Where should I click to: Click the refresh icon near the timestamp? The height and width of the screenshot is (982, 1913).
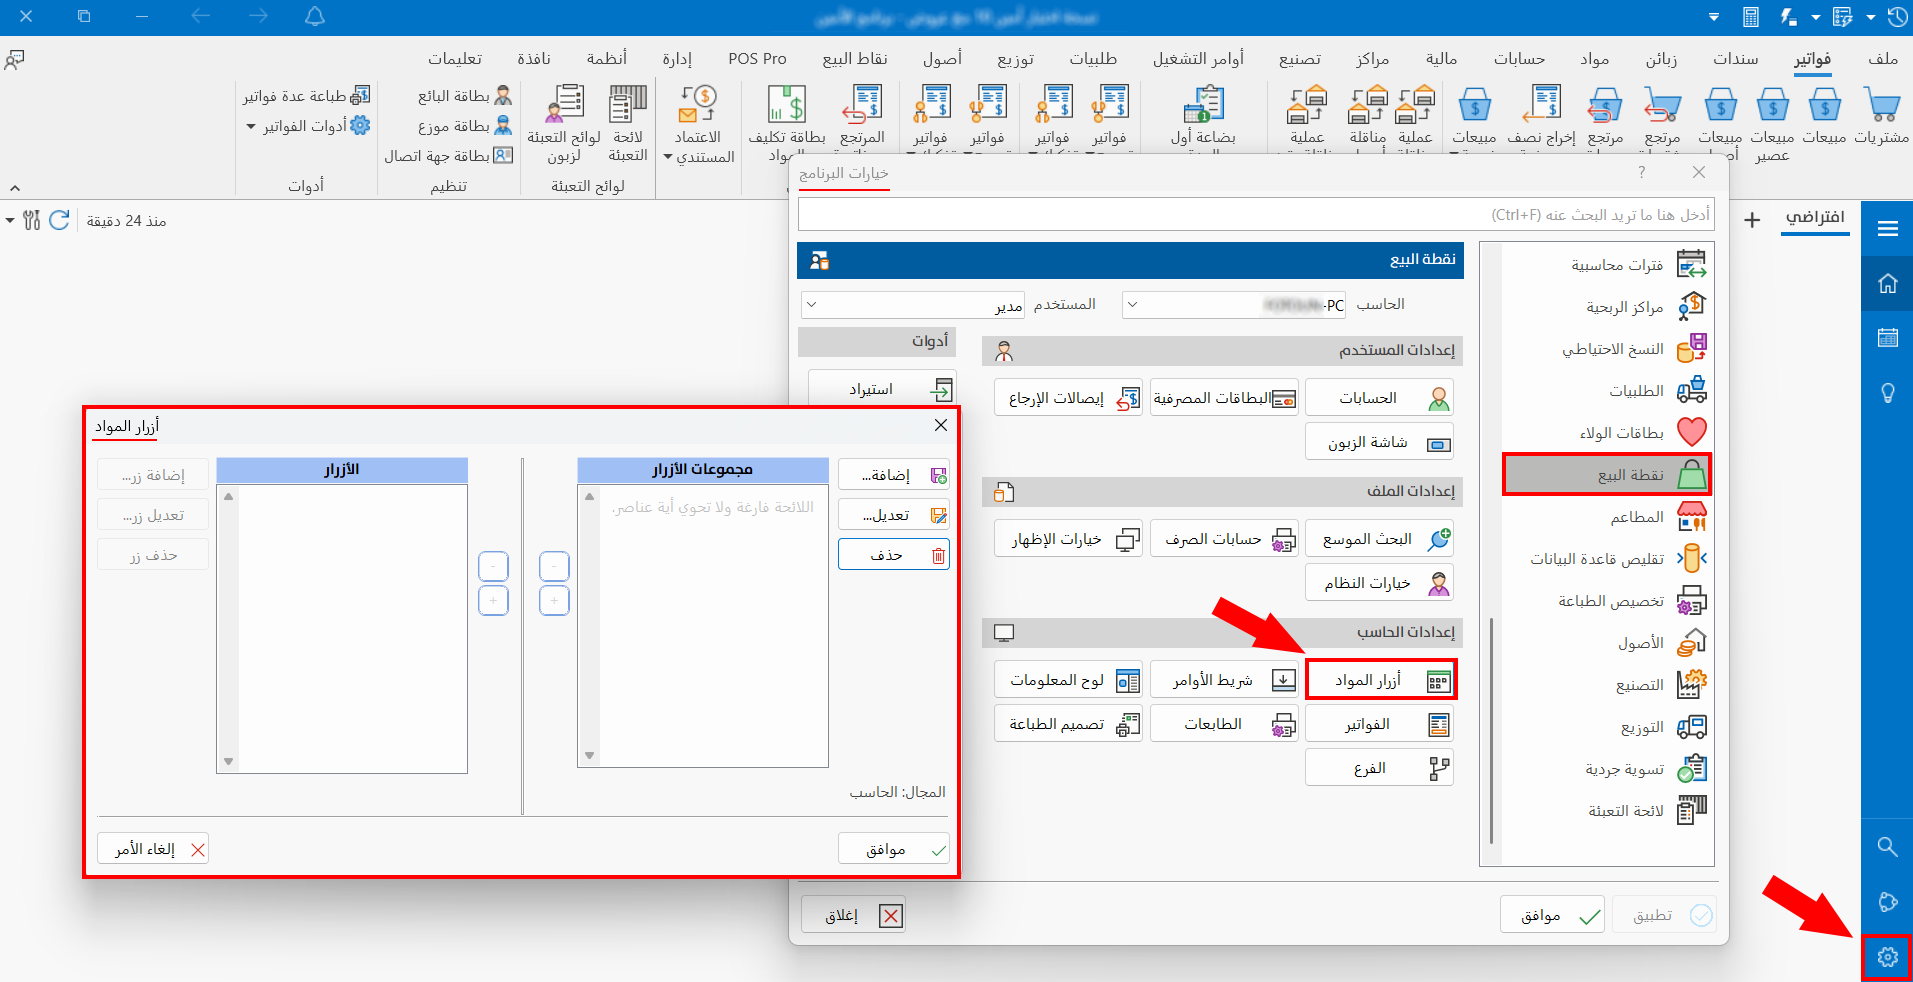click(x=59, y=221)
